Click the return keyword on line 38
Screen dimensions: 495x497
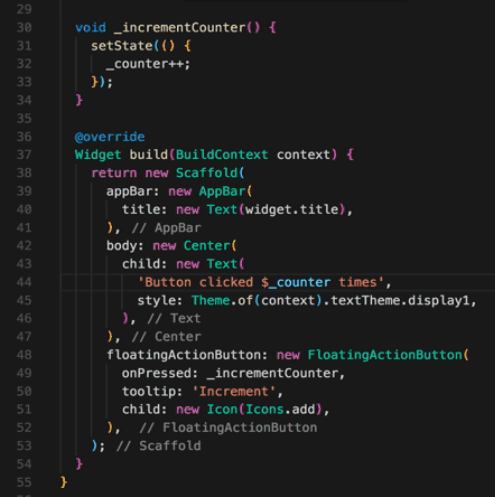tap(114, 173)
